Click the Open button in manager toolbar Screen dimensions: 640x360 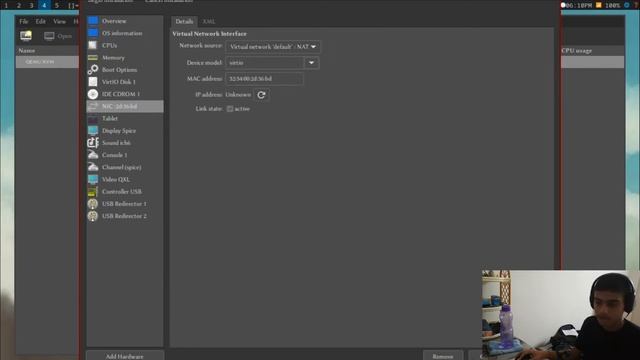(58, 36)
